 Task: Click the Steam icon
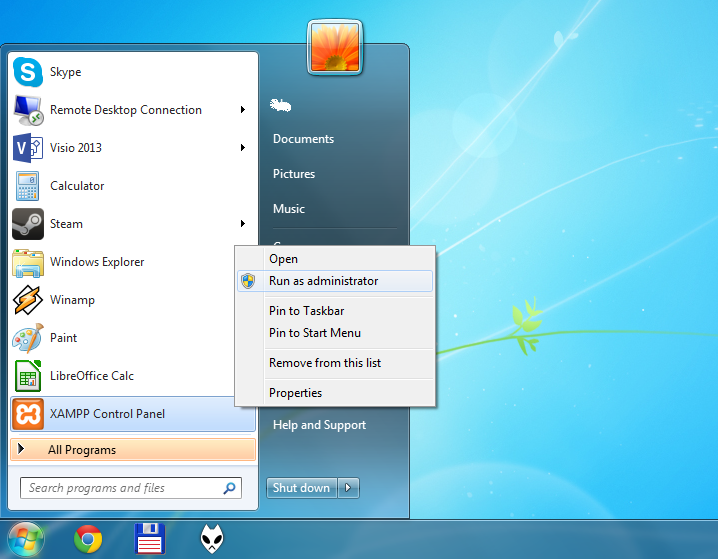(28, 224)
